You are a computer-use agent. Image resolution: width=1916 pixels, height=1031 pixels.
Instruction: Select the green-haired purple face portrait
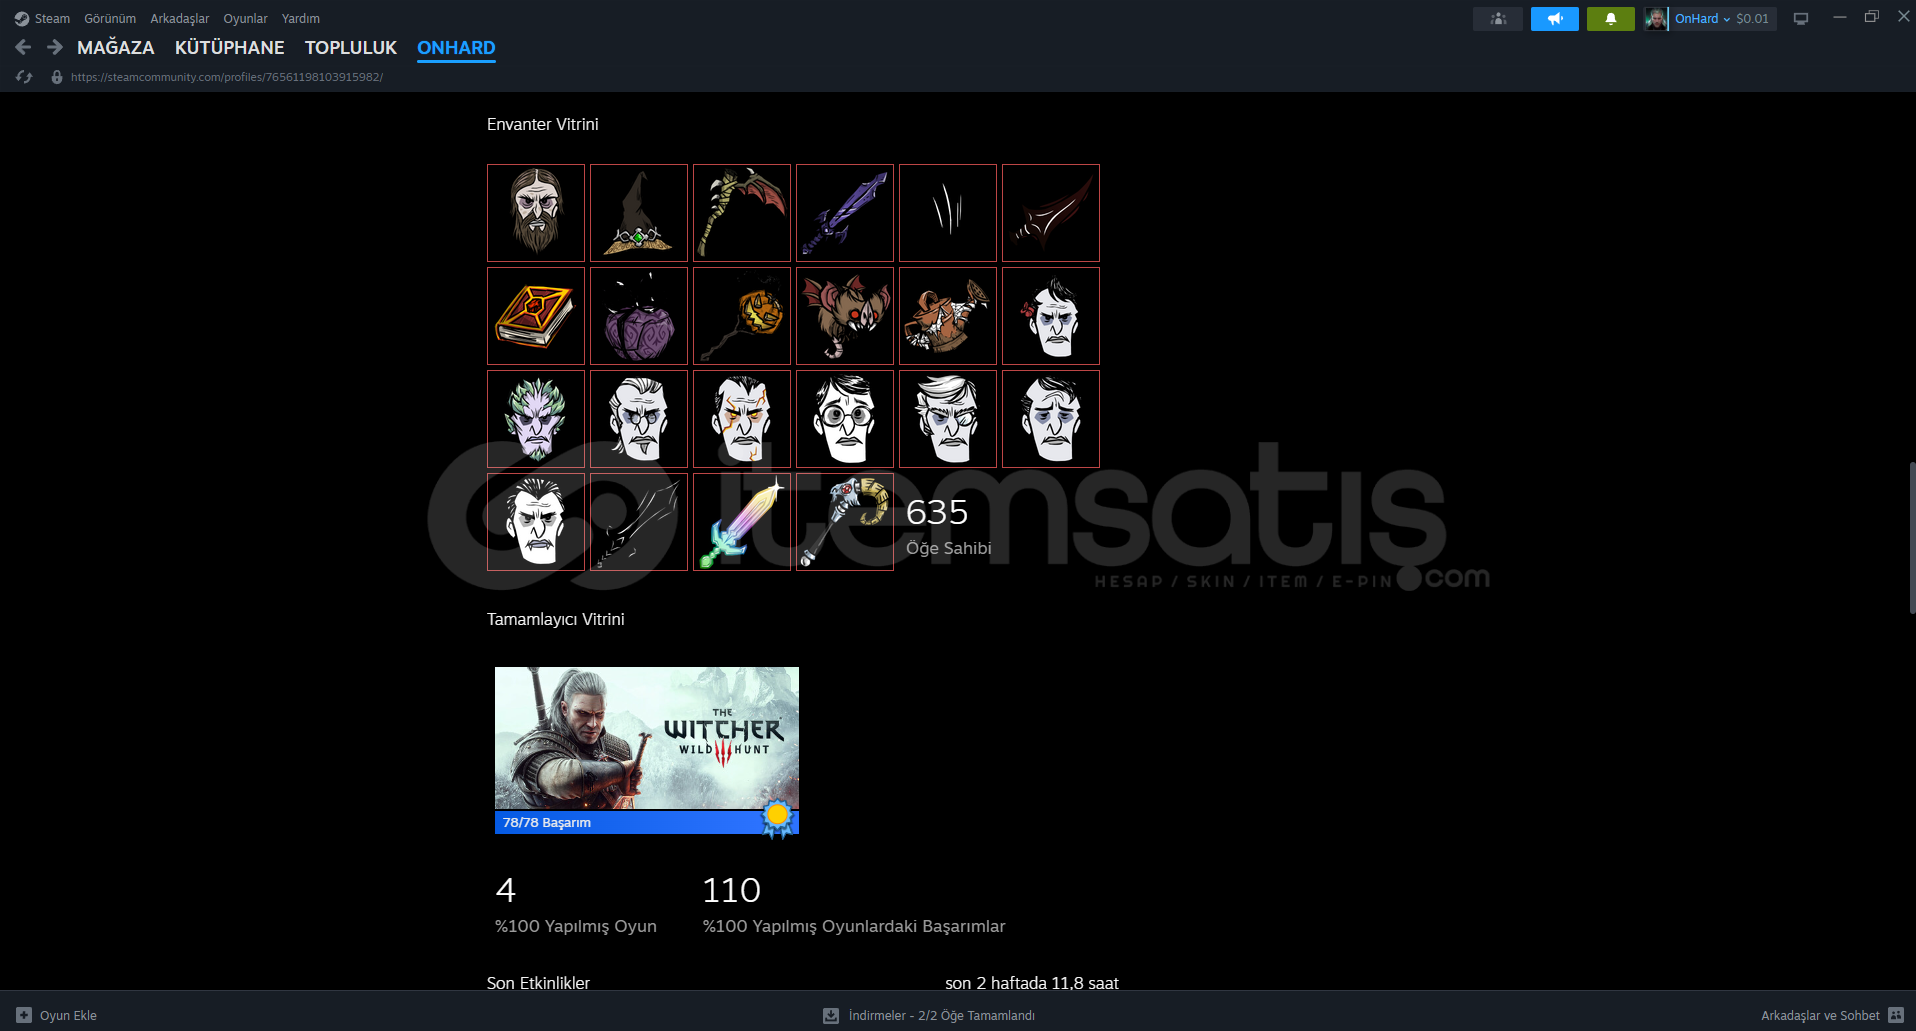coord(536,419)
